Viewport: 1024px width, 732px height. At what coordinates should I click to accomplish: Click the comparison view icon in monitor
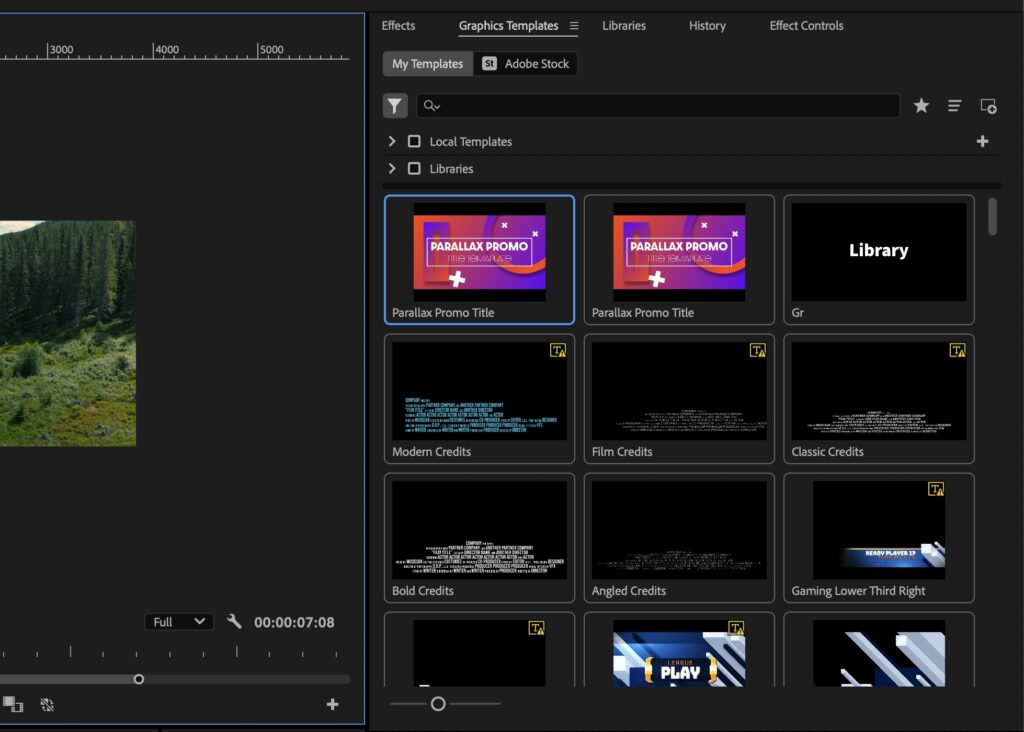(13, 704)
